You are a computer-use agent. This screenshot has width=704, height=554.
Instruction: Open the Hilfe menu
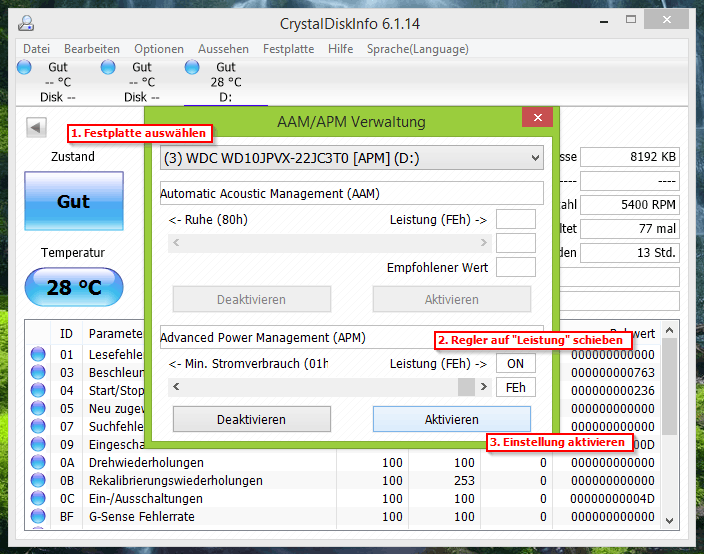(x=340, y=49)
